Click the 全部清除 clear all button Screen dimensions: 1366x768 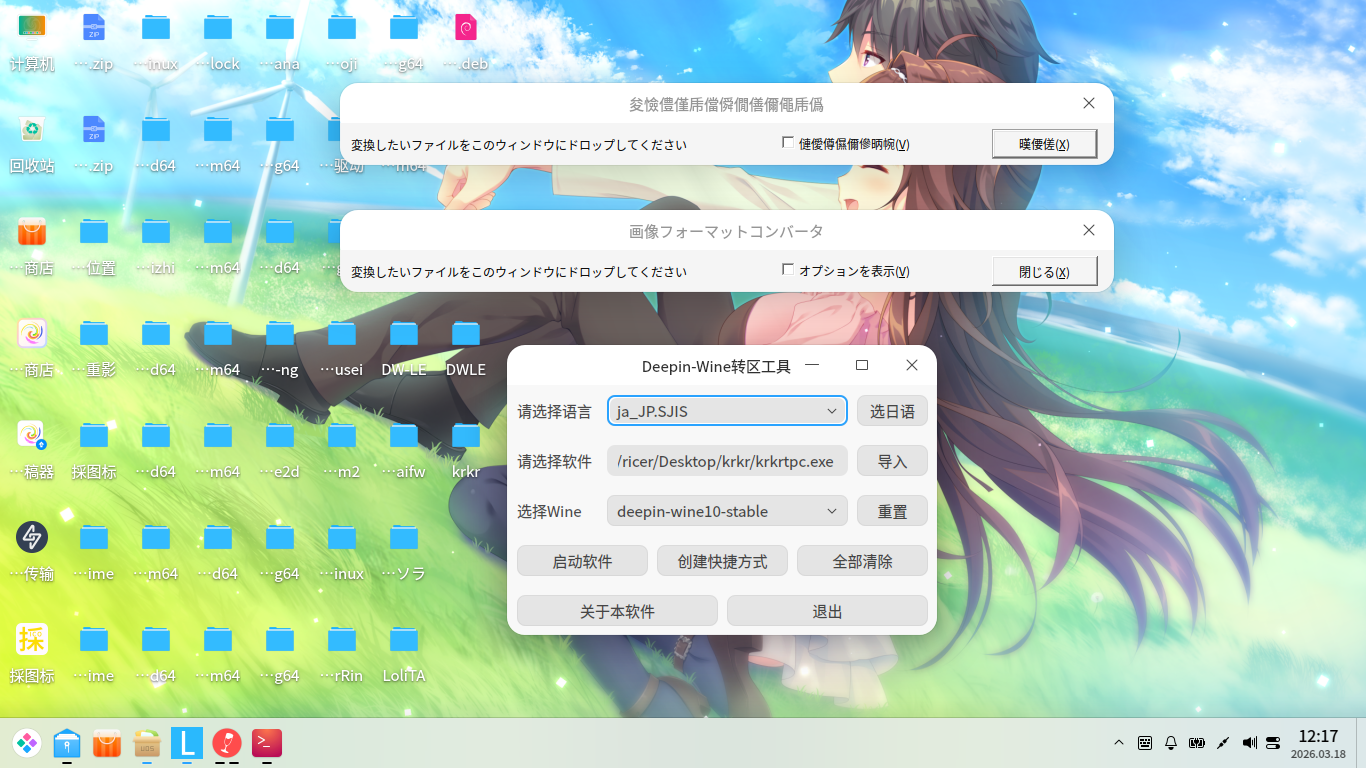pyautogui.click(x=862, y=561)
